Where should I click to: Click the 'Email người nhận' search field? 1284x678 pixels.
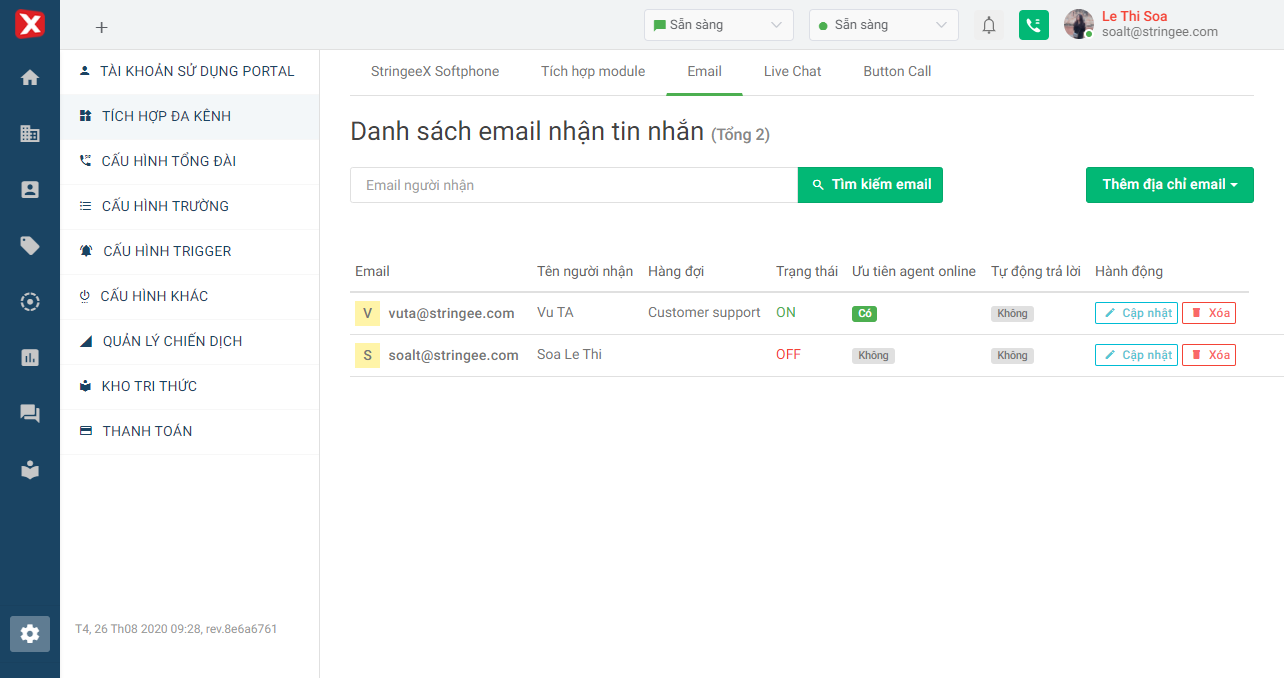pyautogui.click(x=573, y=185)
